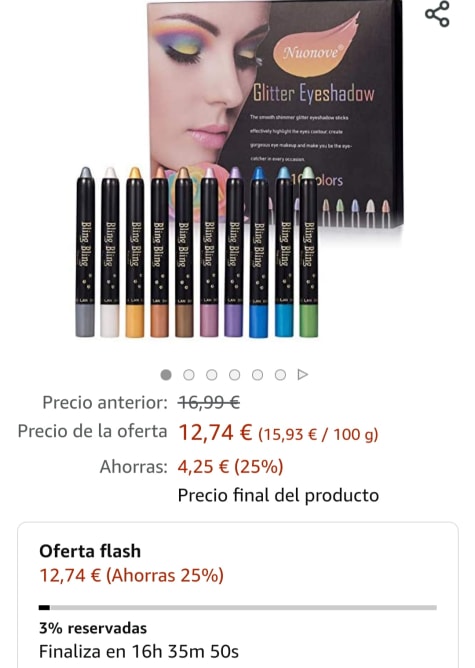Click the 'Precio final del producto' text
475x668 pixels.
click(x=278, y=495)
